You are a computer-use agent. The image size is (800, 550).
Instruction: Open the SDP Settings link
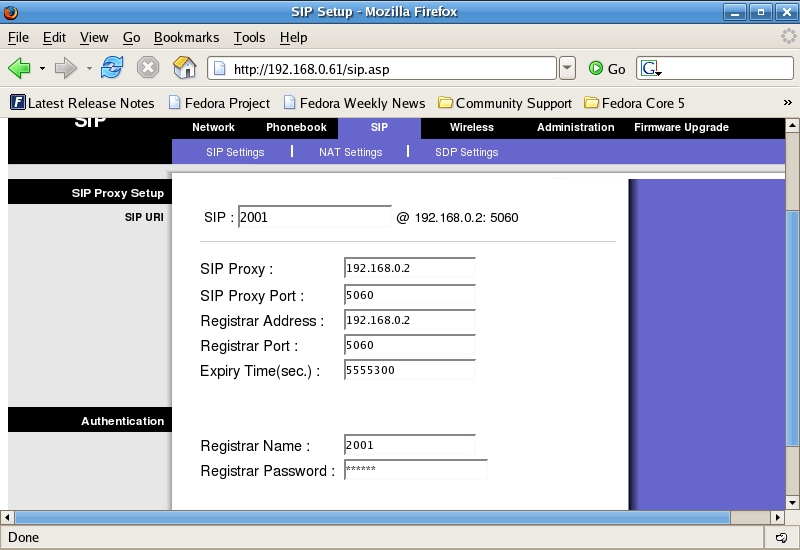(x=466, y=152)
